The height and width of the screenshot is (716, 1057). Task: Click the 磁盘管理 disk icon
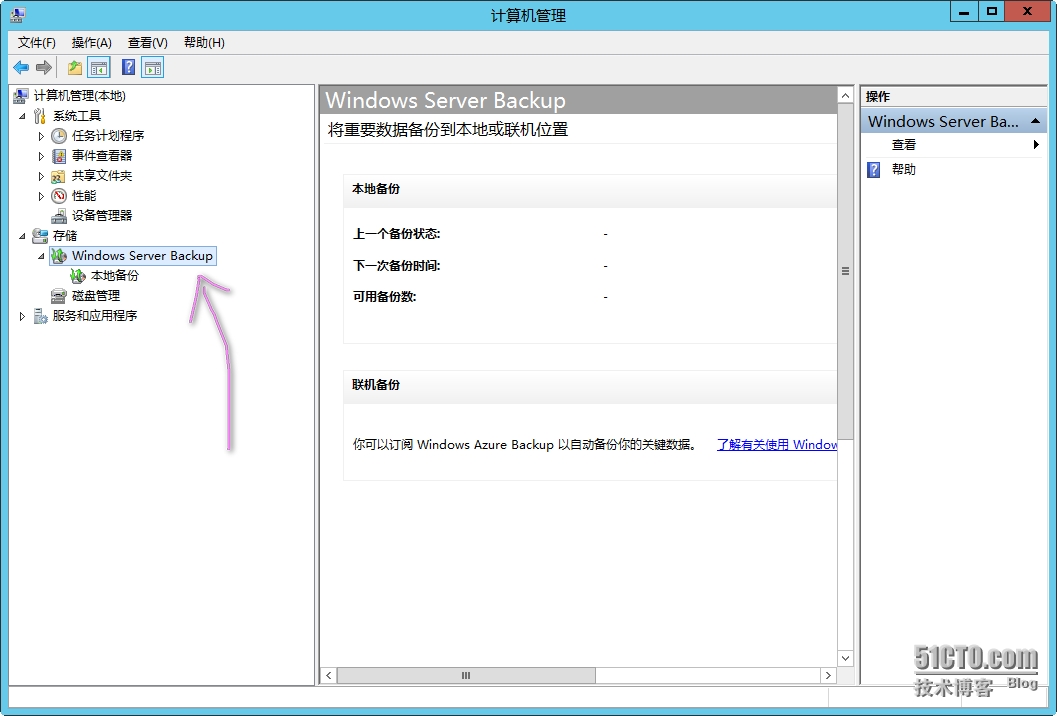[x=59, y=295]
